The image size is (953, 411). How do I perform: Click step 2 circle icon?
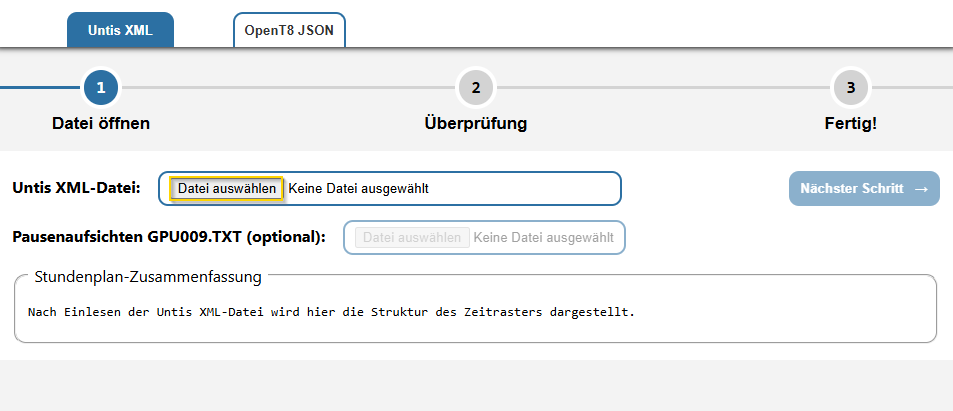[x=476, y=88]
